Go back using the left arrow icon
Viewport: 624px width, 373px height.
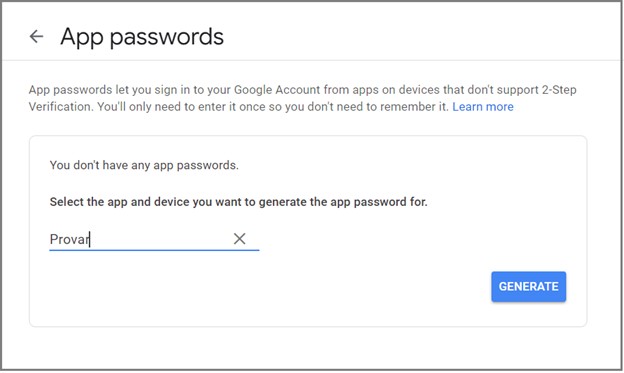click(36, 36)
